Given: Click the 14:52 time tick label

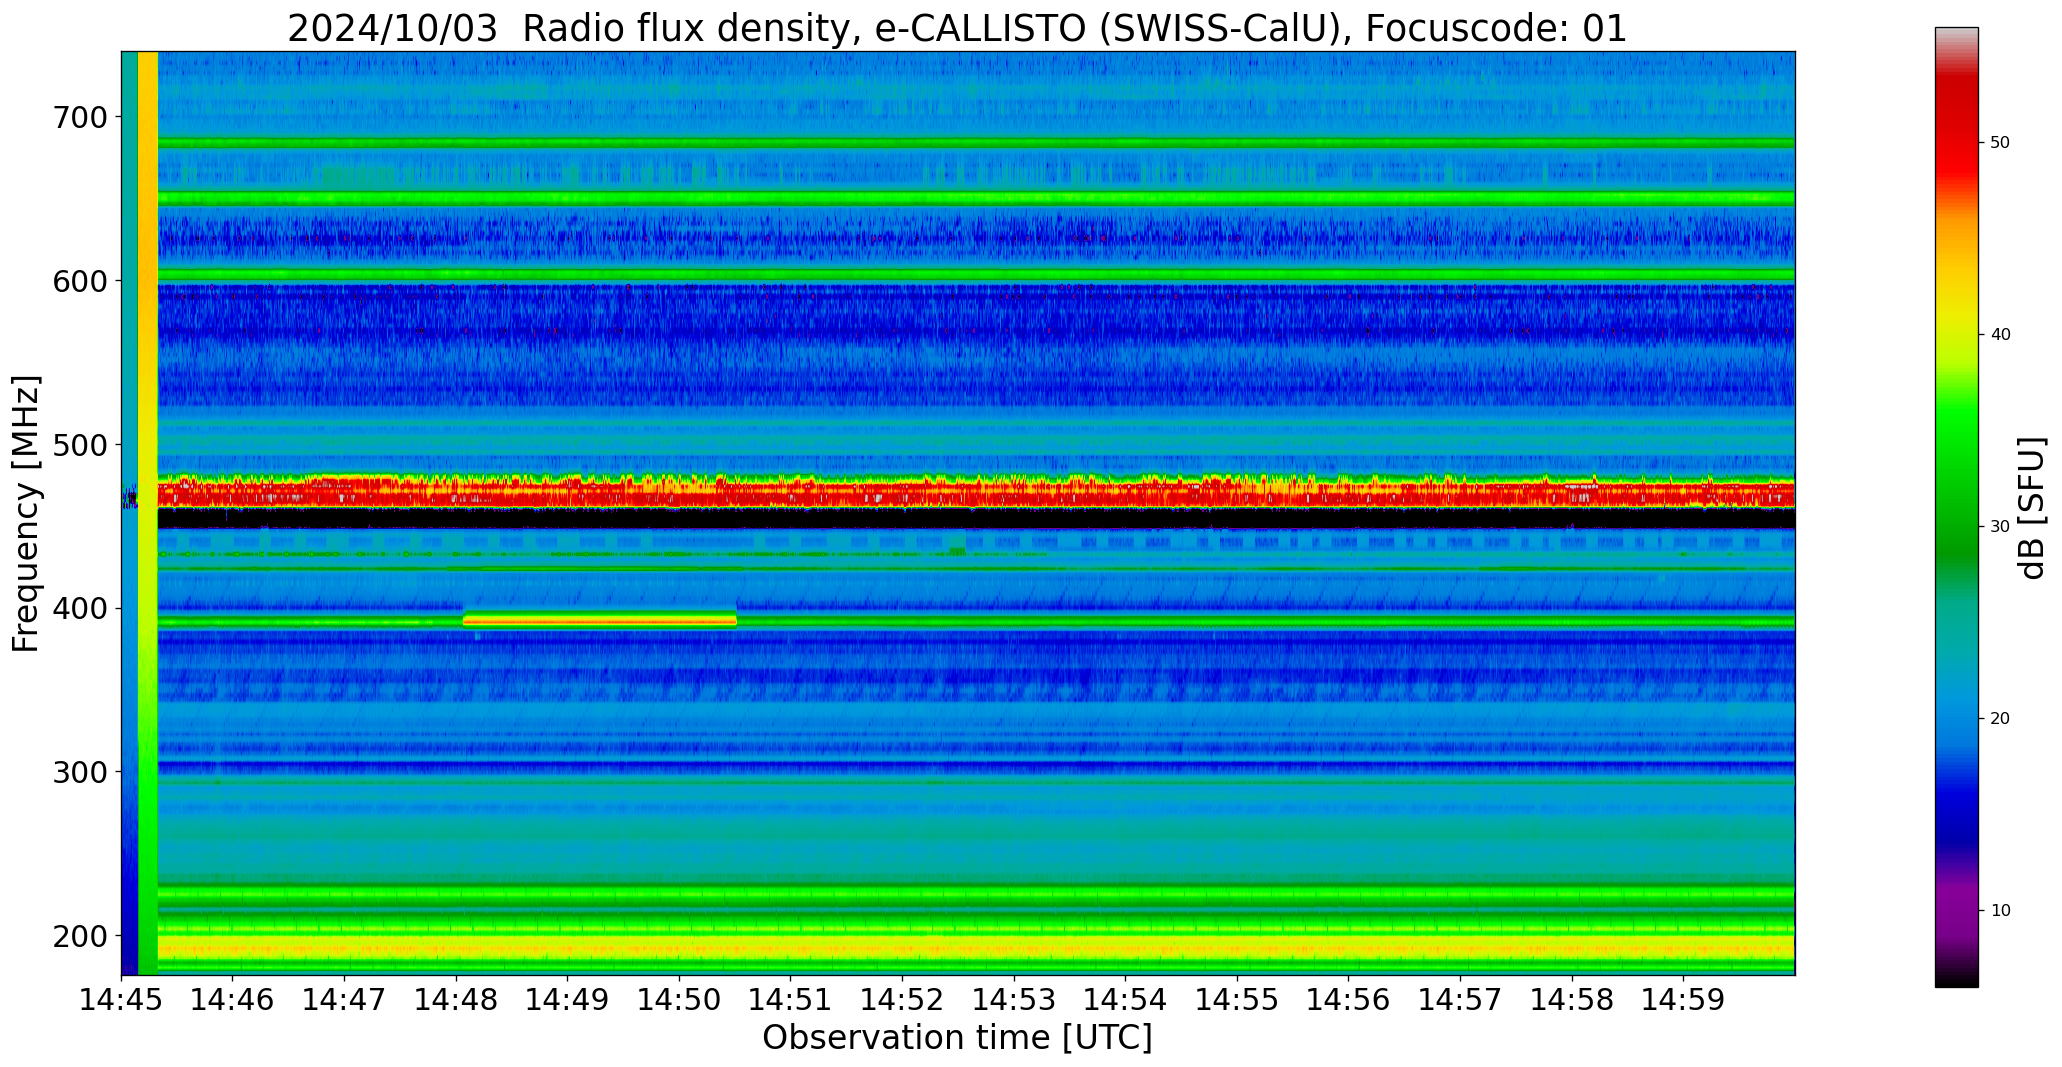Looking at the screenshot, I should point(903,1000).
